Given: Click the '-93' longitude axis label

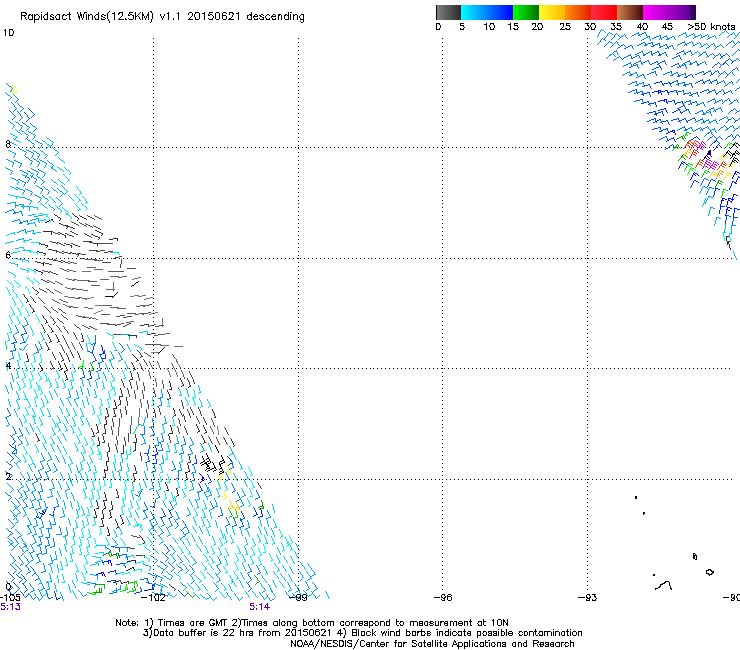Looking at the screenshot, I should click(x=588, y=598).
